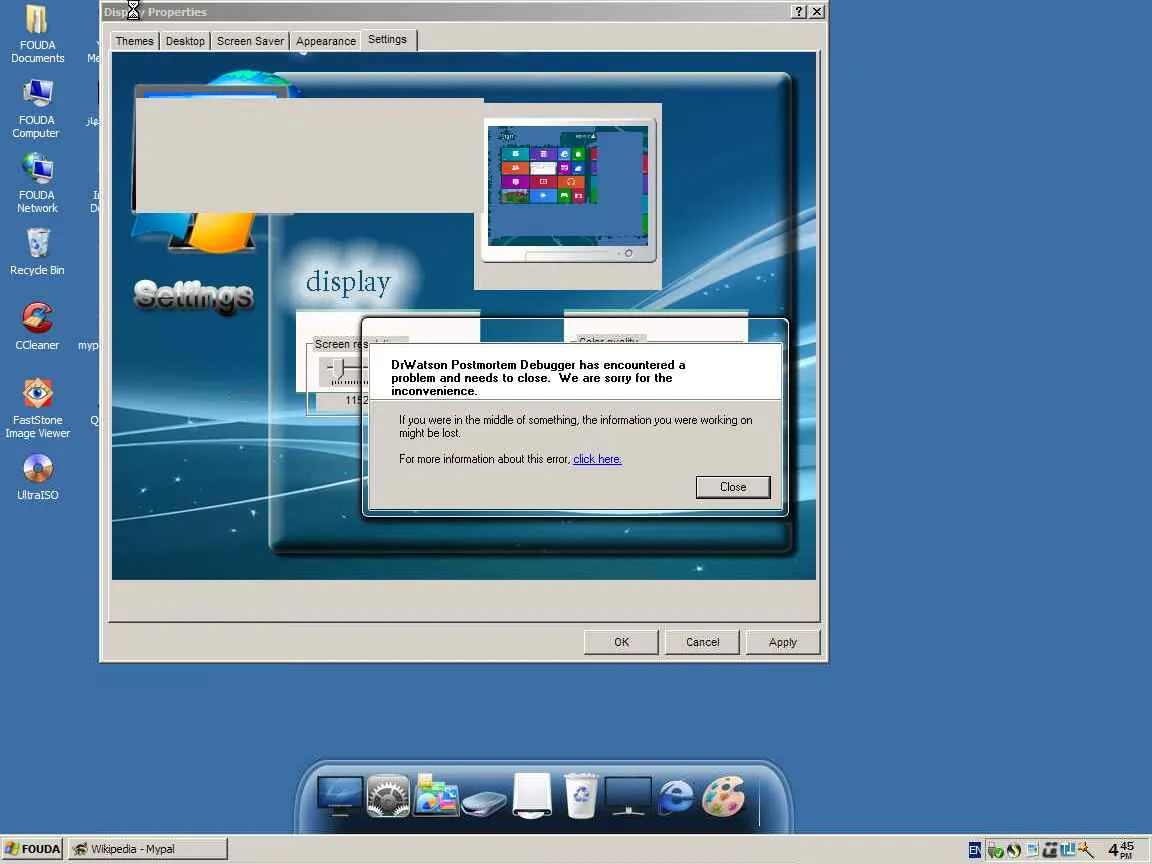Open the optical disc drive icon in dock

[532, 795]
